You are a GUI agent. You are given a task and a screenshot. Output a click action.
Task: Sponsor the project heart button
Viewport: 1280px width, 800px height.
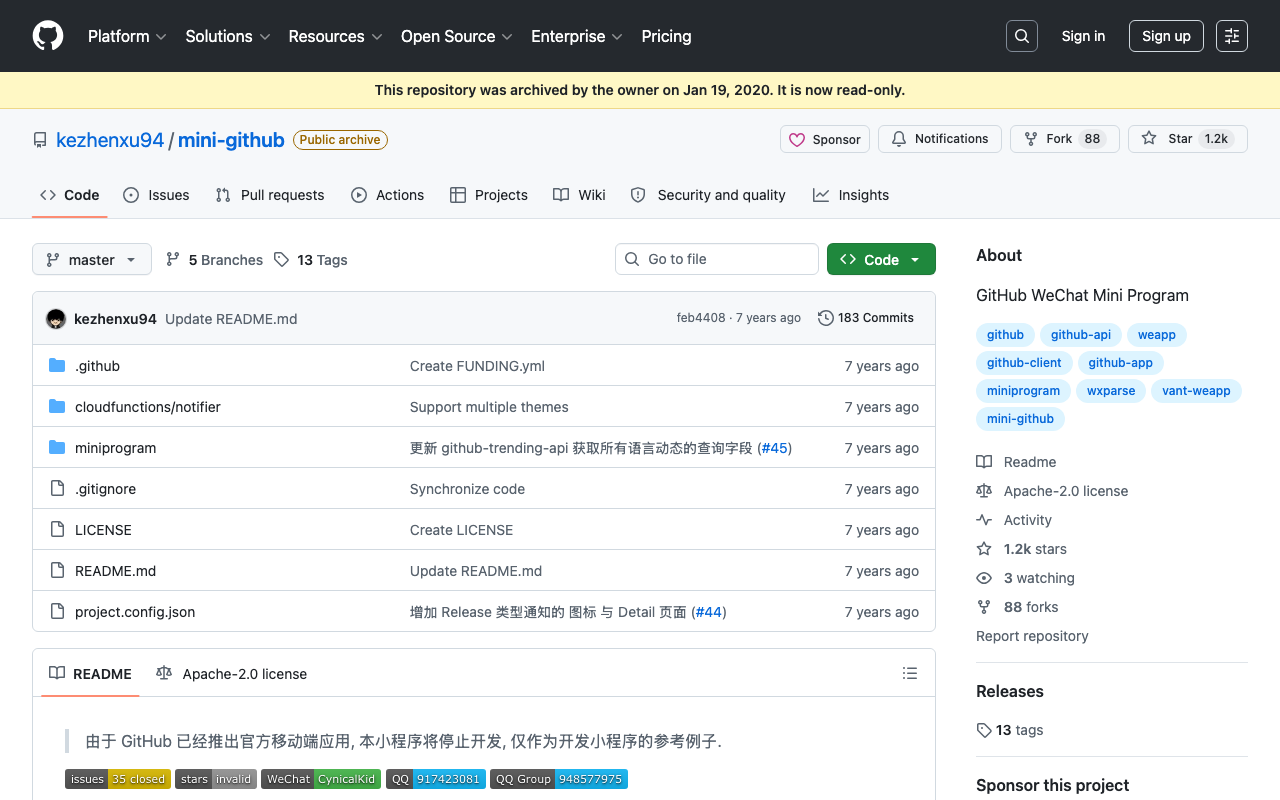pyautogui.click(x=825, y=139)
